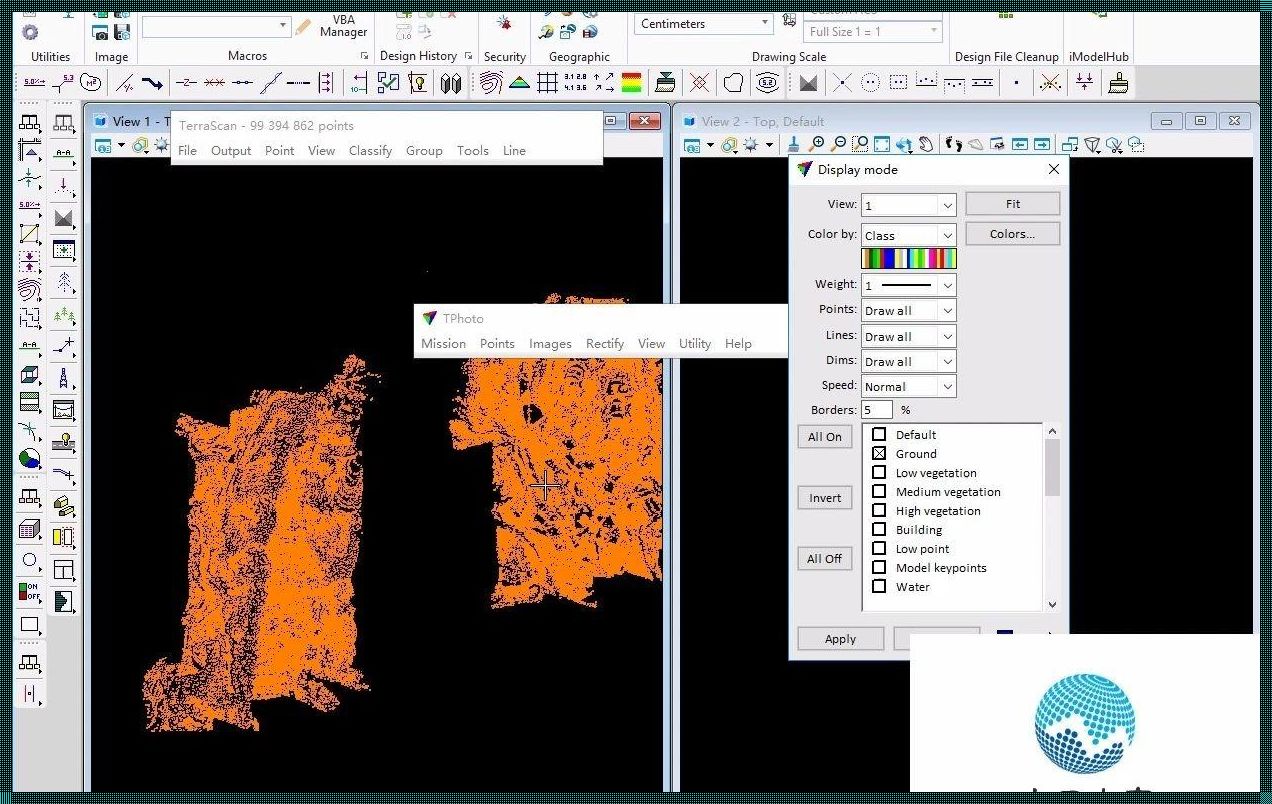
Task: Open the macros name dropdown in ribbon
Action: (216, 27)
